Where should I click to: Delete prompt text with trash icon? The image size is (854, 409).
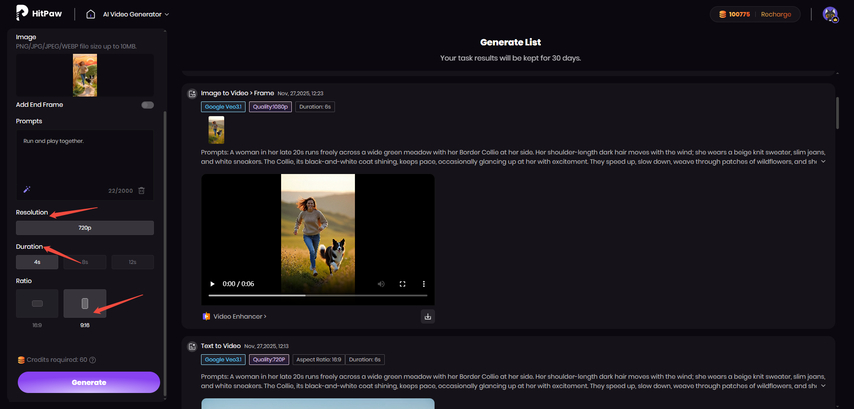click(x=141, y=190)
